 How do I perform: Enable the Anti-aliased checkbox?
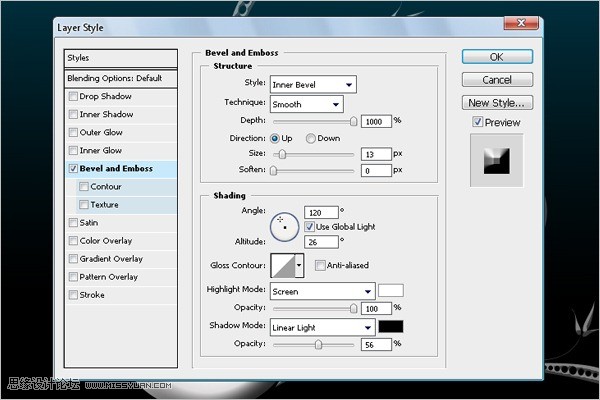320,265
